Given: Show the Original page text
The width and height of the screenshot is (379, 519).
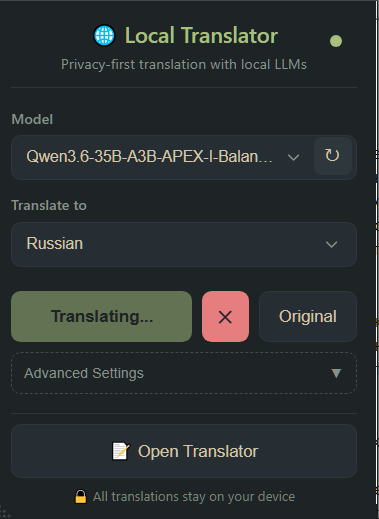Looking at the screenshot, I should pyautogui.click(x=308, y=316).
